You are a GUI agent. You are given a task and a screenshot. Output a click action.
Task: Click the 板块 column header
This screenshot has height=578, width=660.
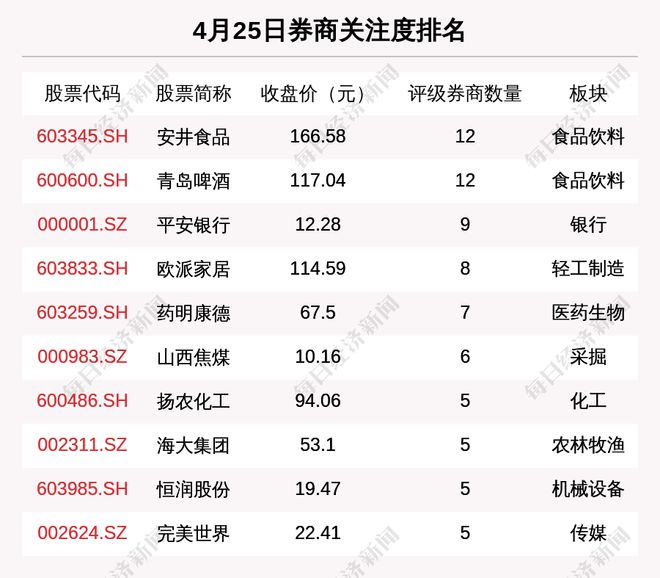[x=588, y=94]
